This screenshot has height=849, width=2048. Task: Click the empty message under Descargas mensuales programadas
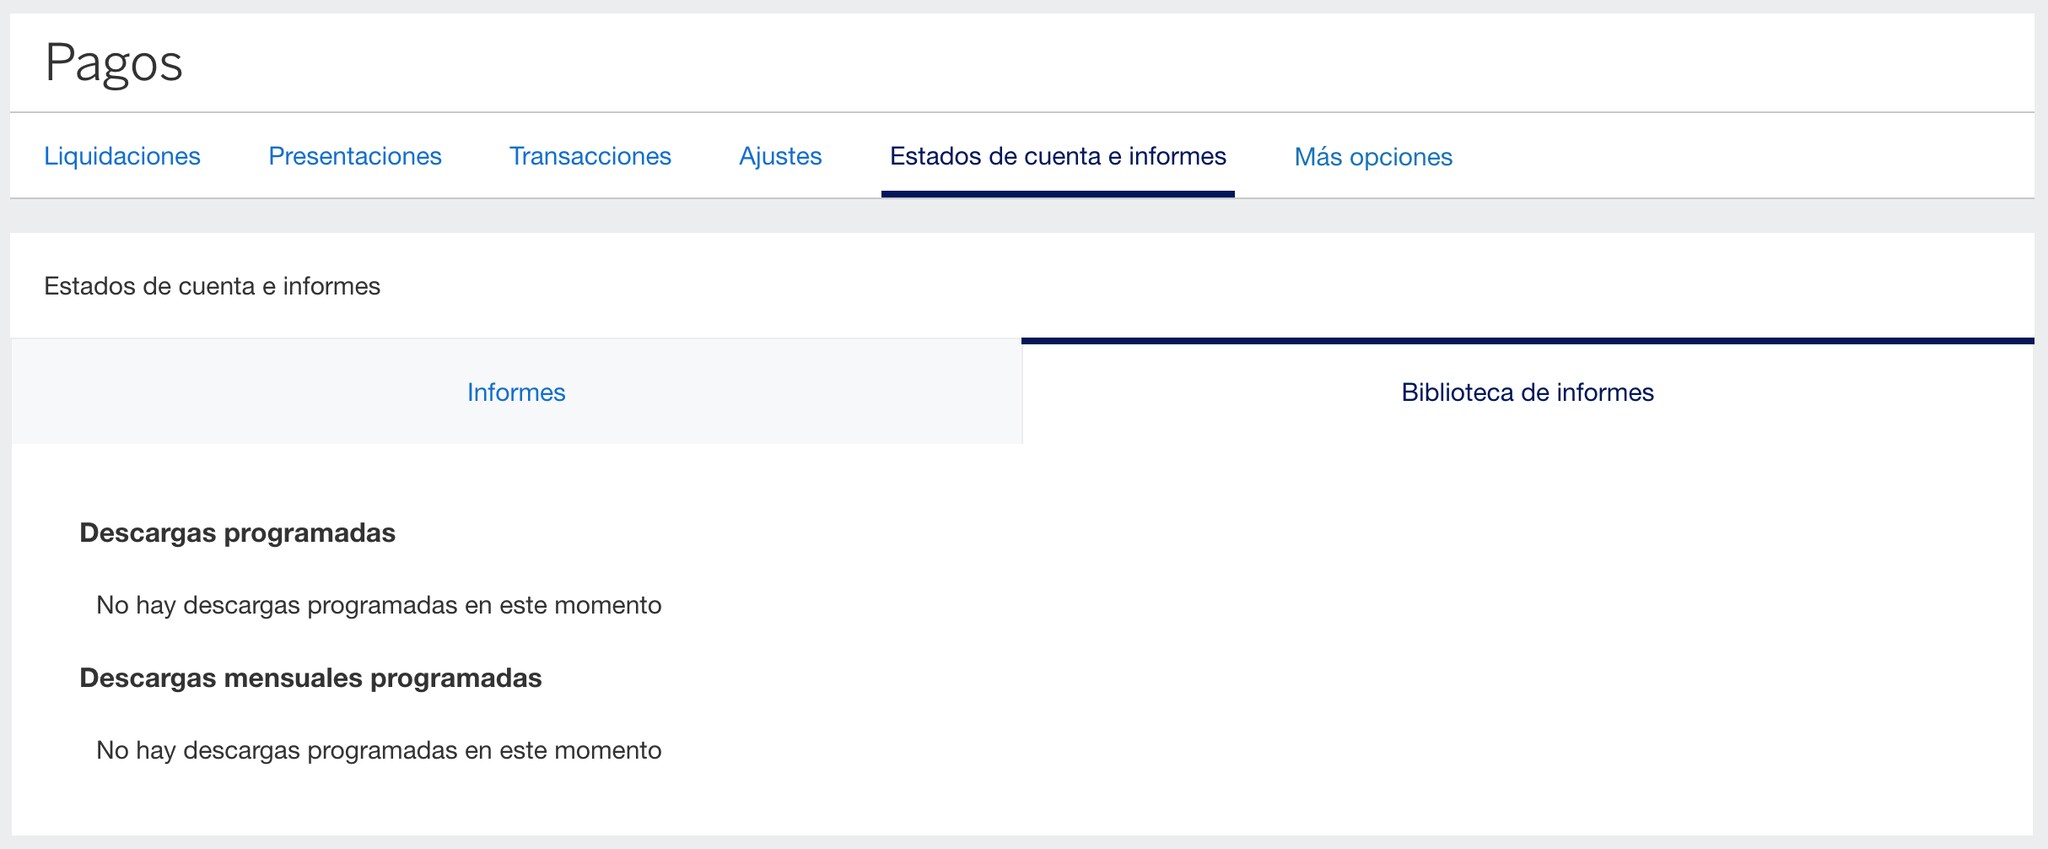pyautogui.click(x=378, y=750)
